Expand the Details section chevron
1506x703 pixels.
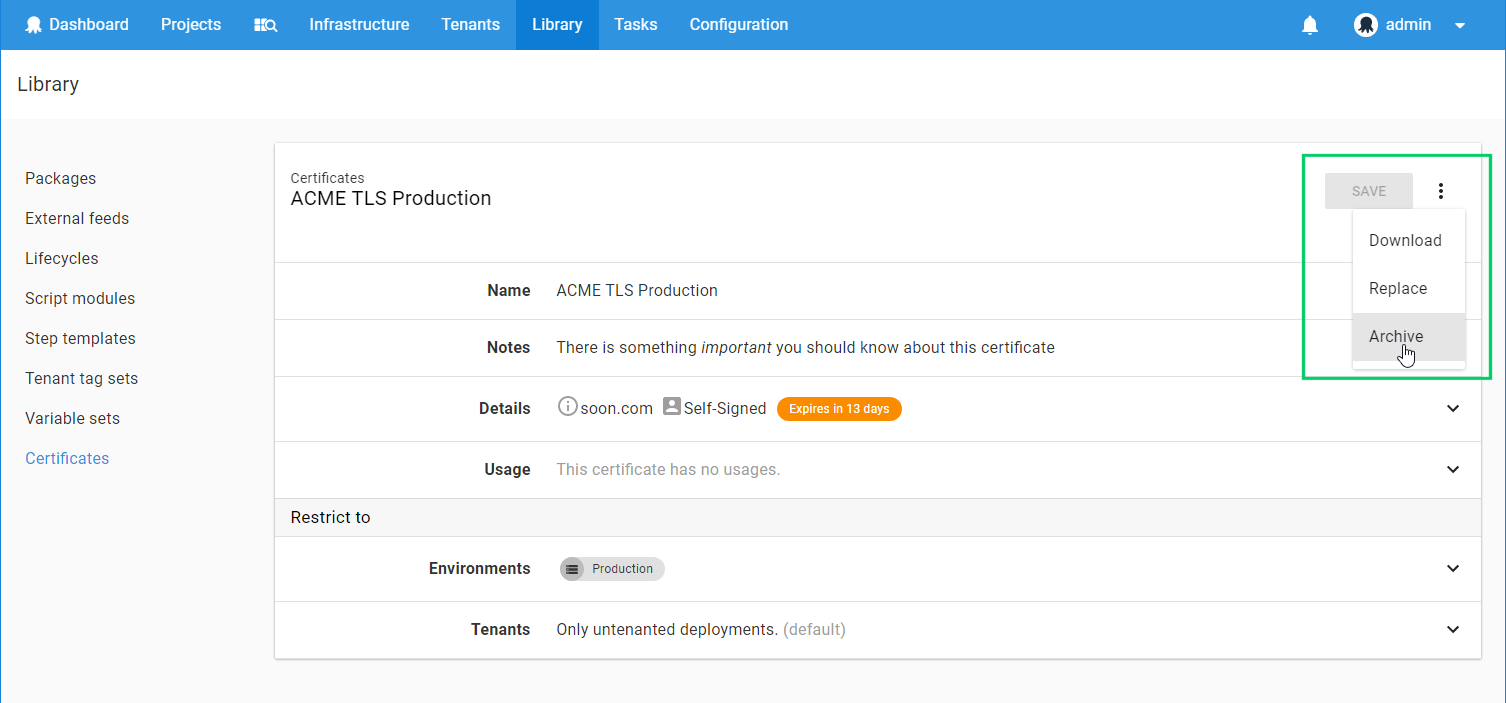point(1453,408)
